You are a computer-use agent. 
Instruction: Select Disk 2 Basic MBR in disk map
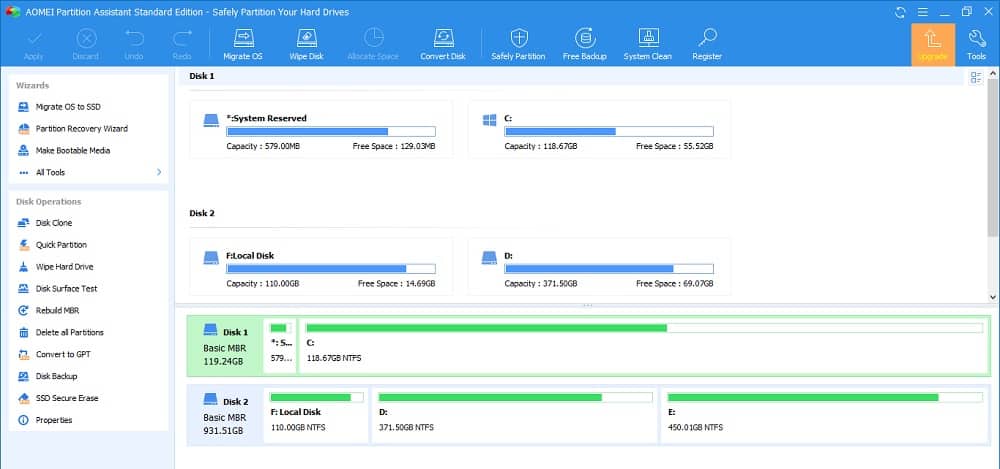(x=225, y=414)
